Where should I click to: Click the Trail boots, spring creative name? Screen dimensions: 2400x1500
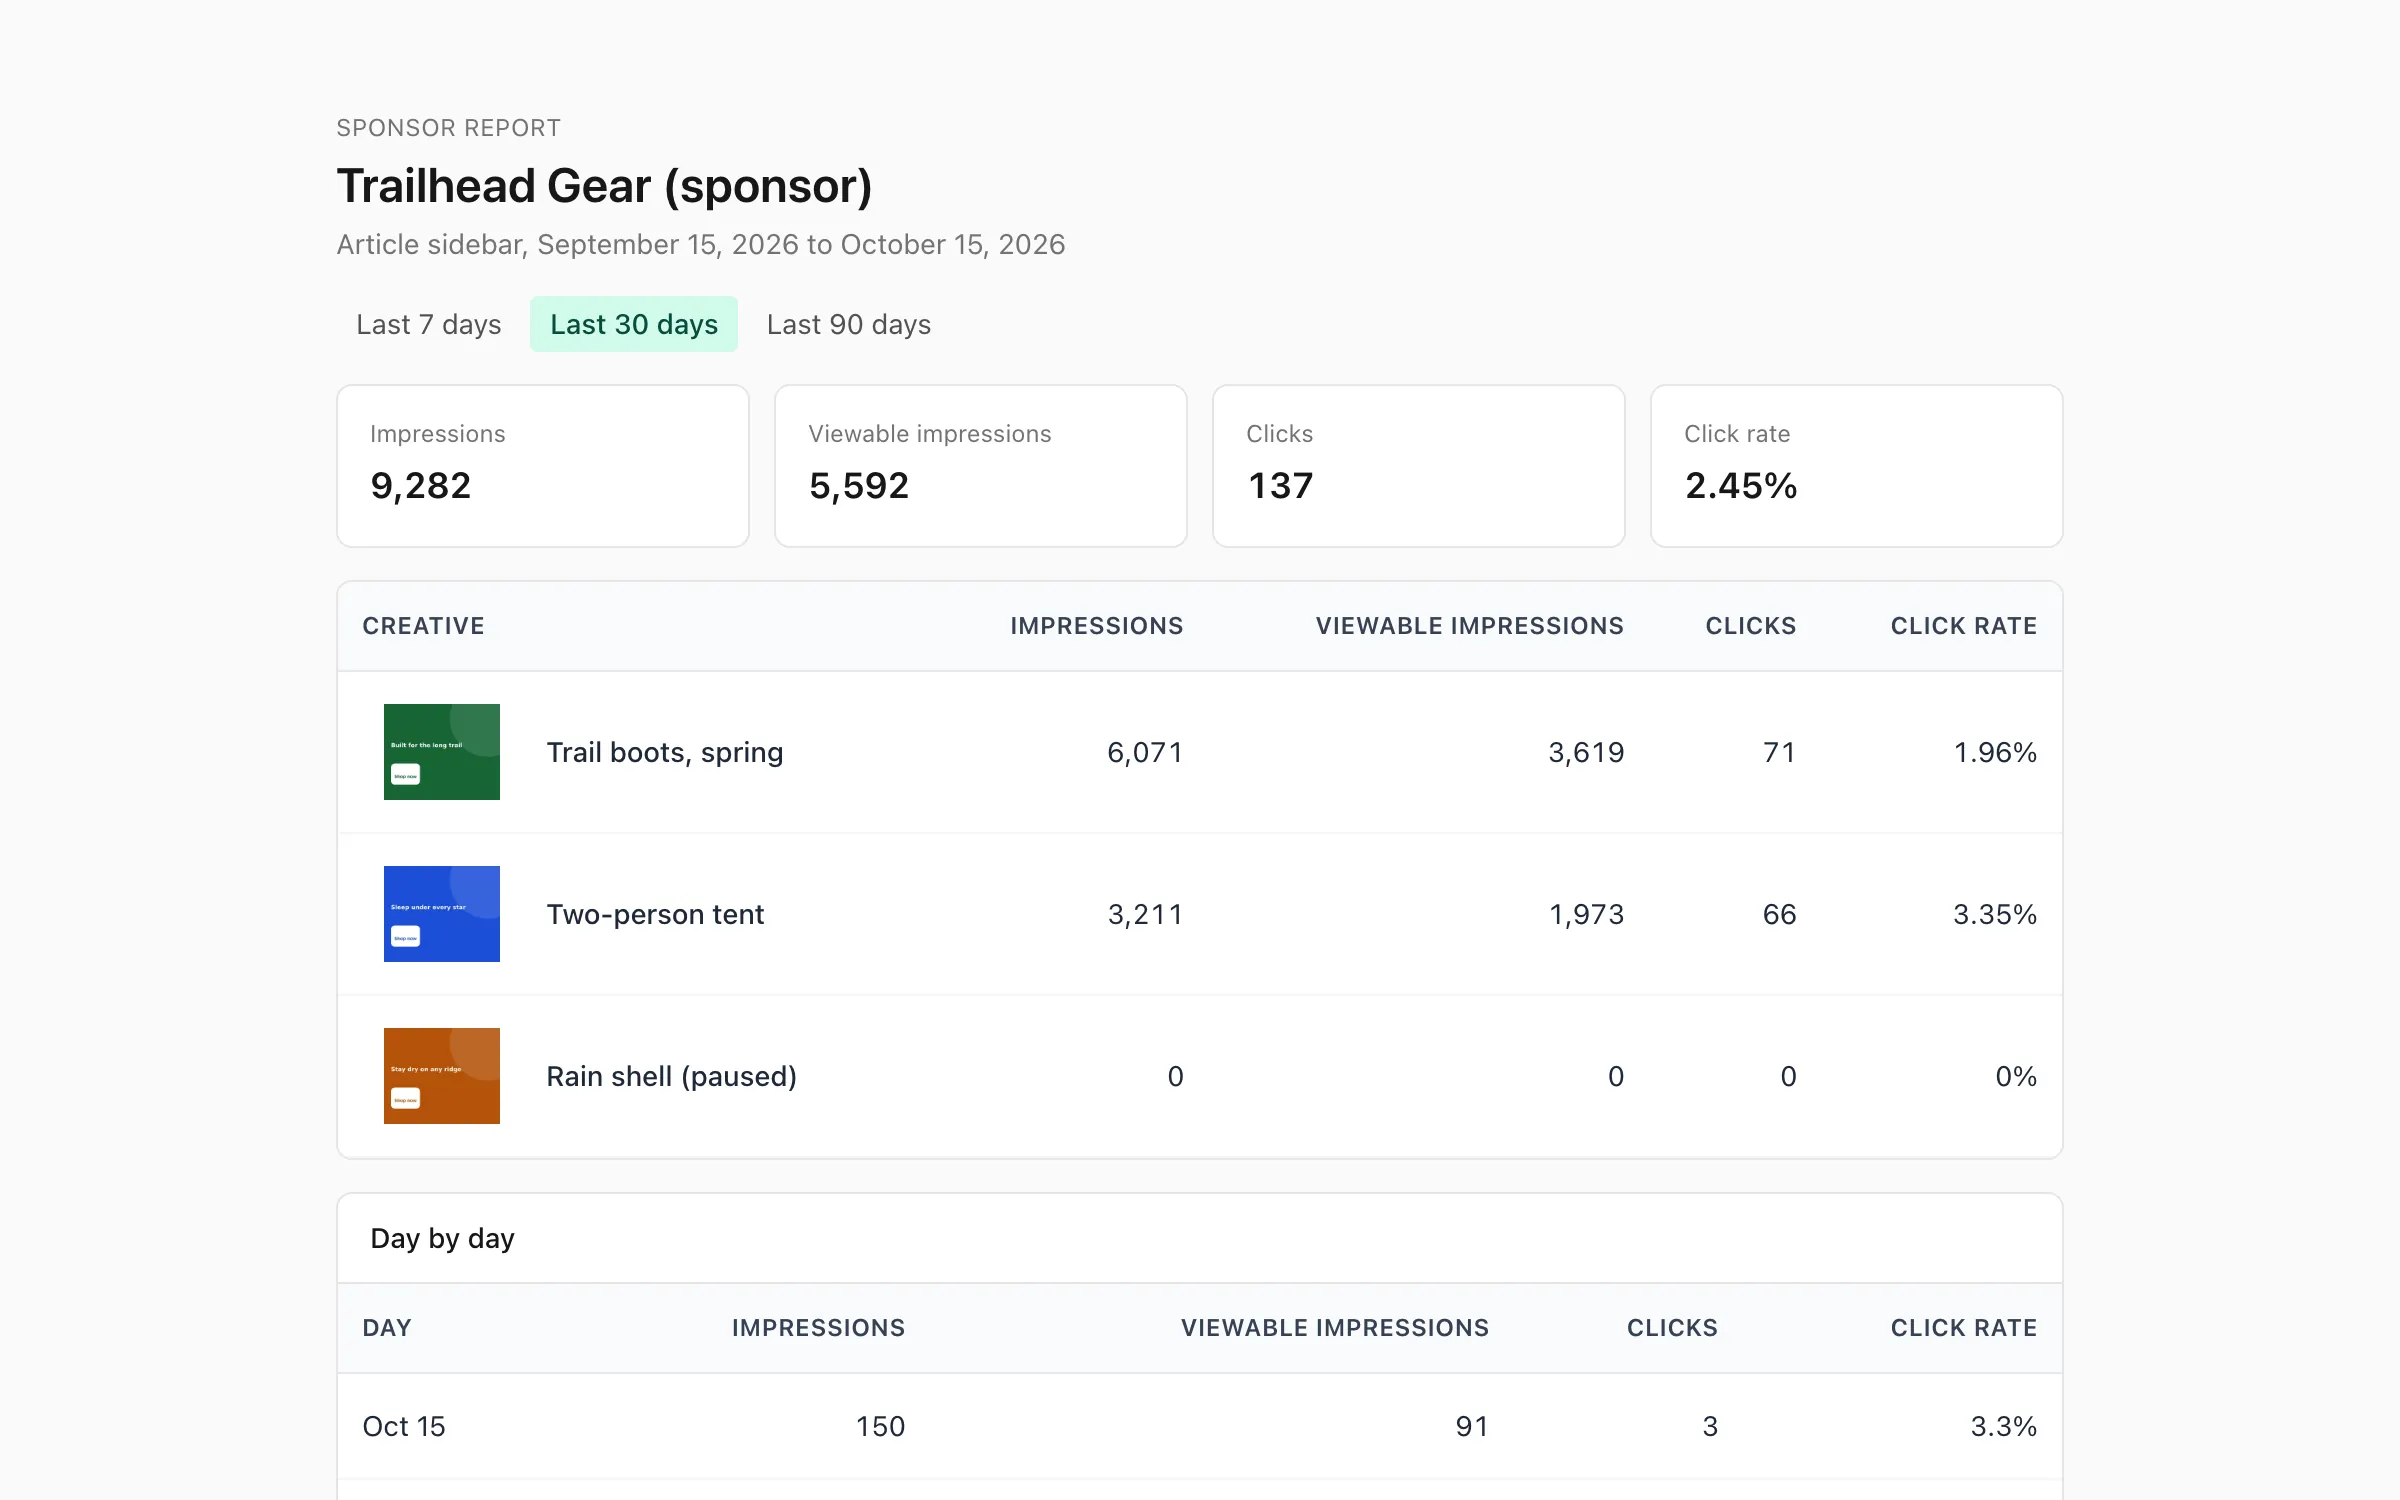[664, 752]
